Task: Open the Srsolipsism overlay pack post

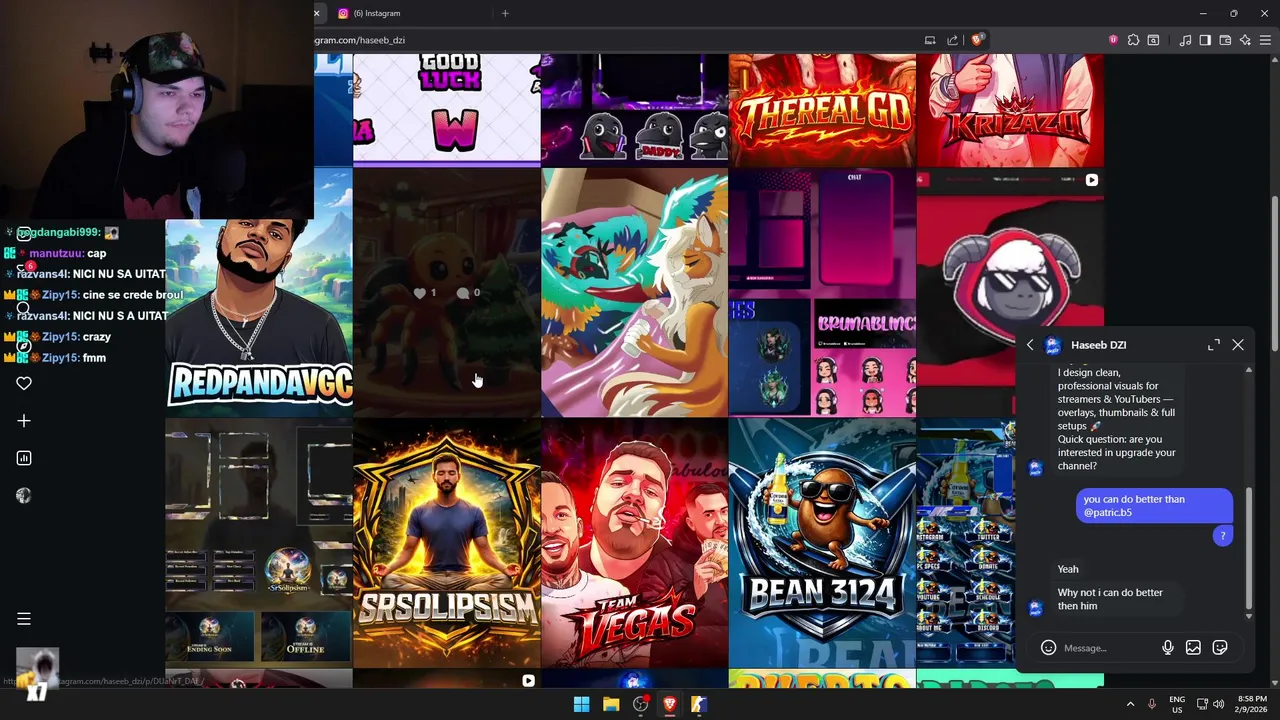Action: coord(259,543)
